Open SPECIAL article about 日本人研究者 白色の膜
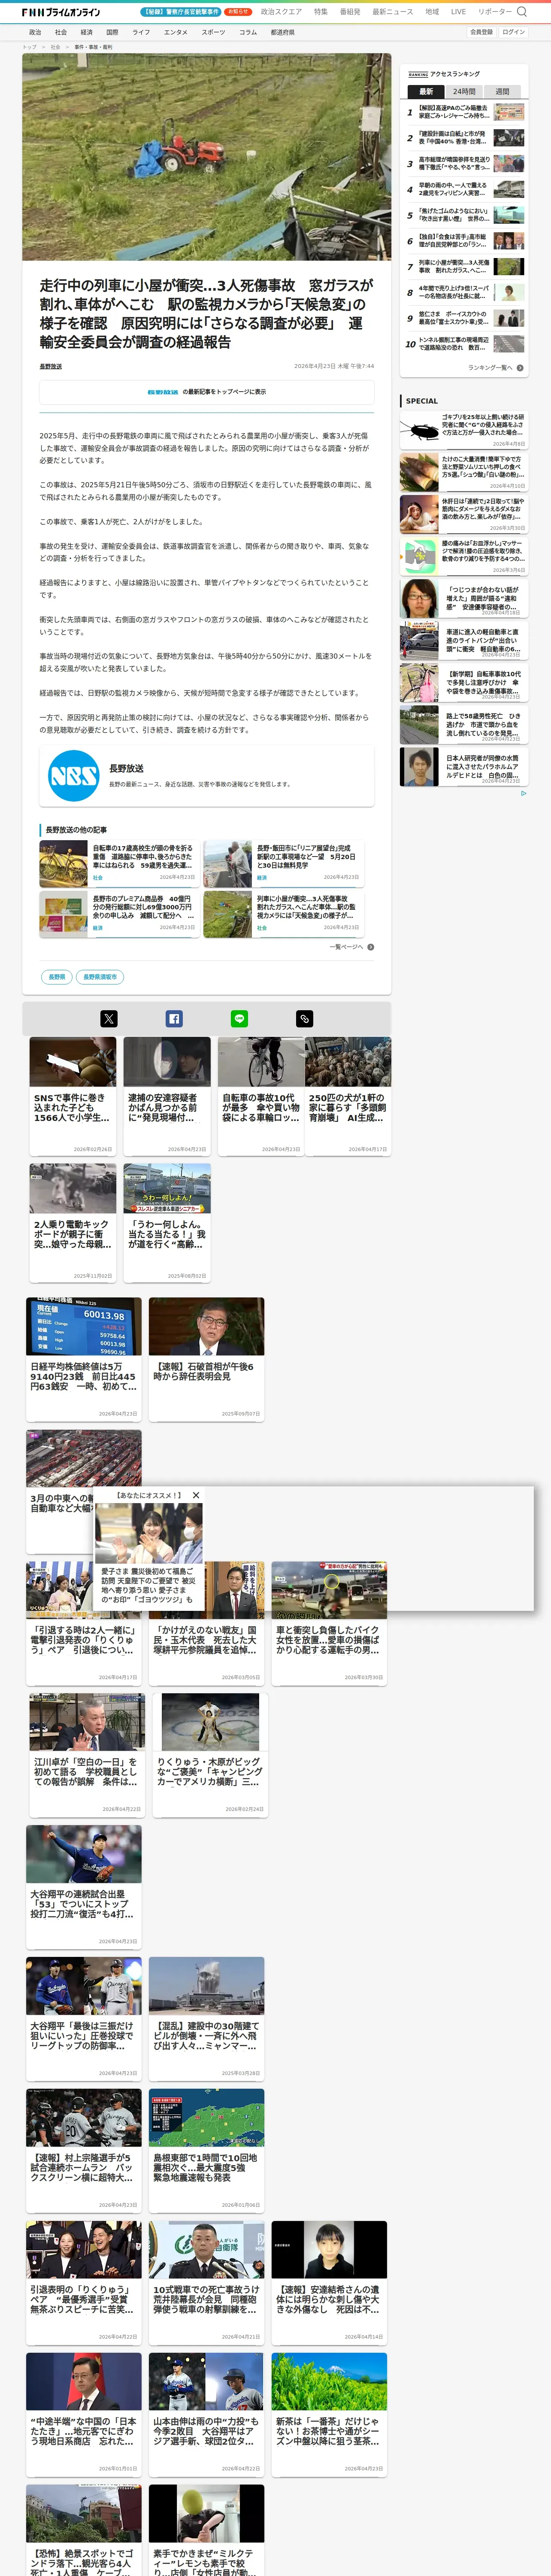551x2576 pixels. click(463, 767)
